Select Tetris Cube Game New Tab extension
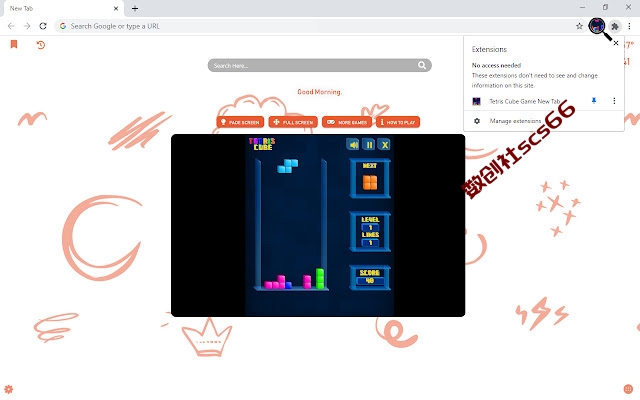640x400 pixels. [x=524, y=101]
